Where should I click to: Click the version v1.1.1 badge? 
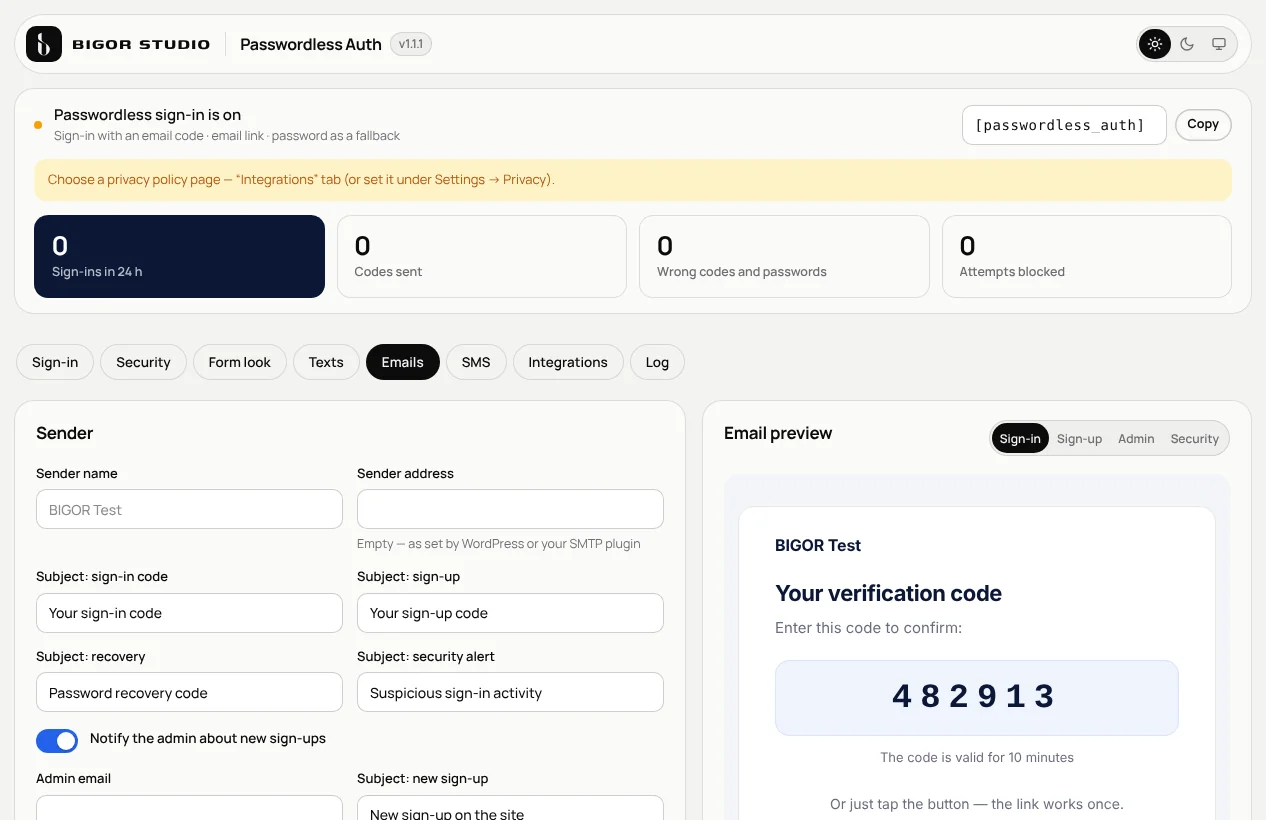click(x=411, y=44)
